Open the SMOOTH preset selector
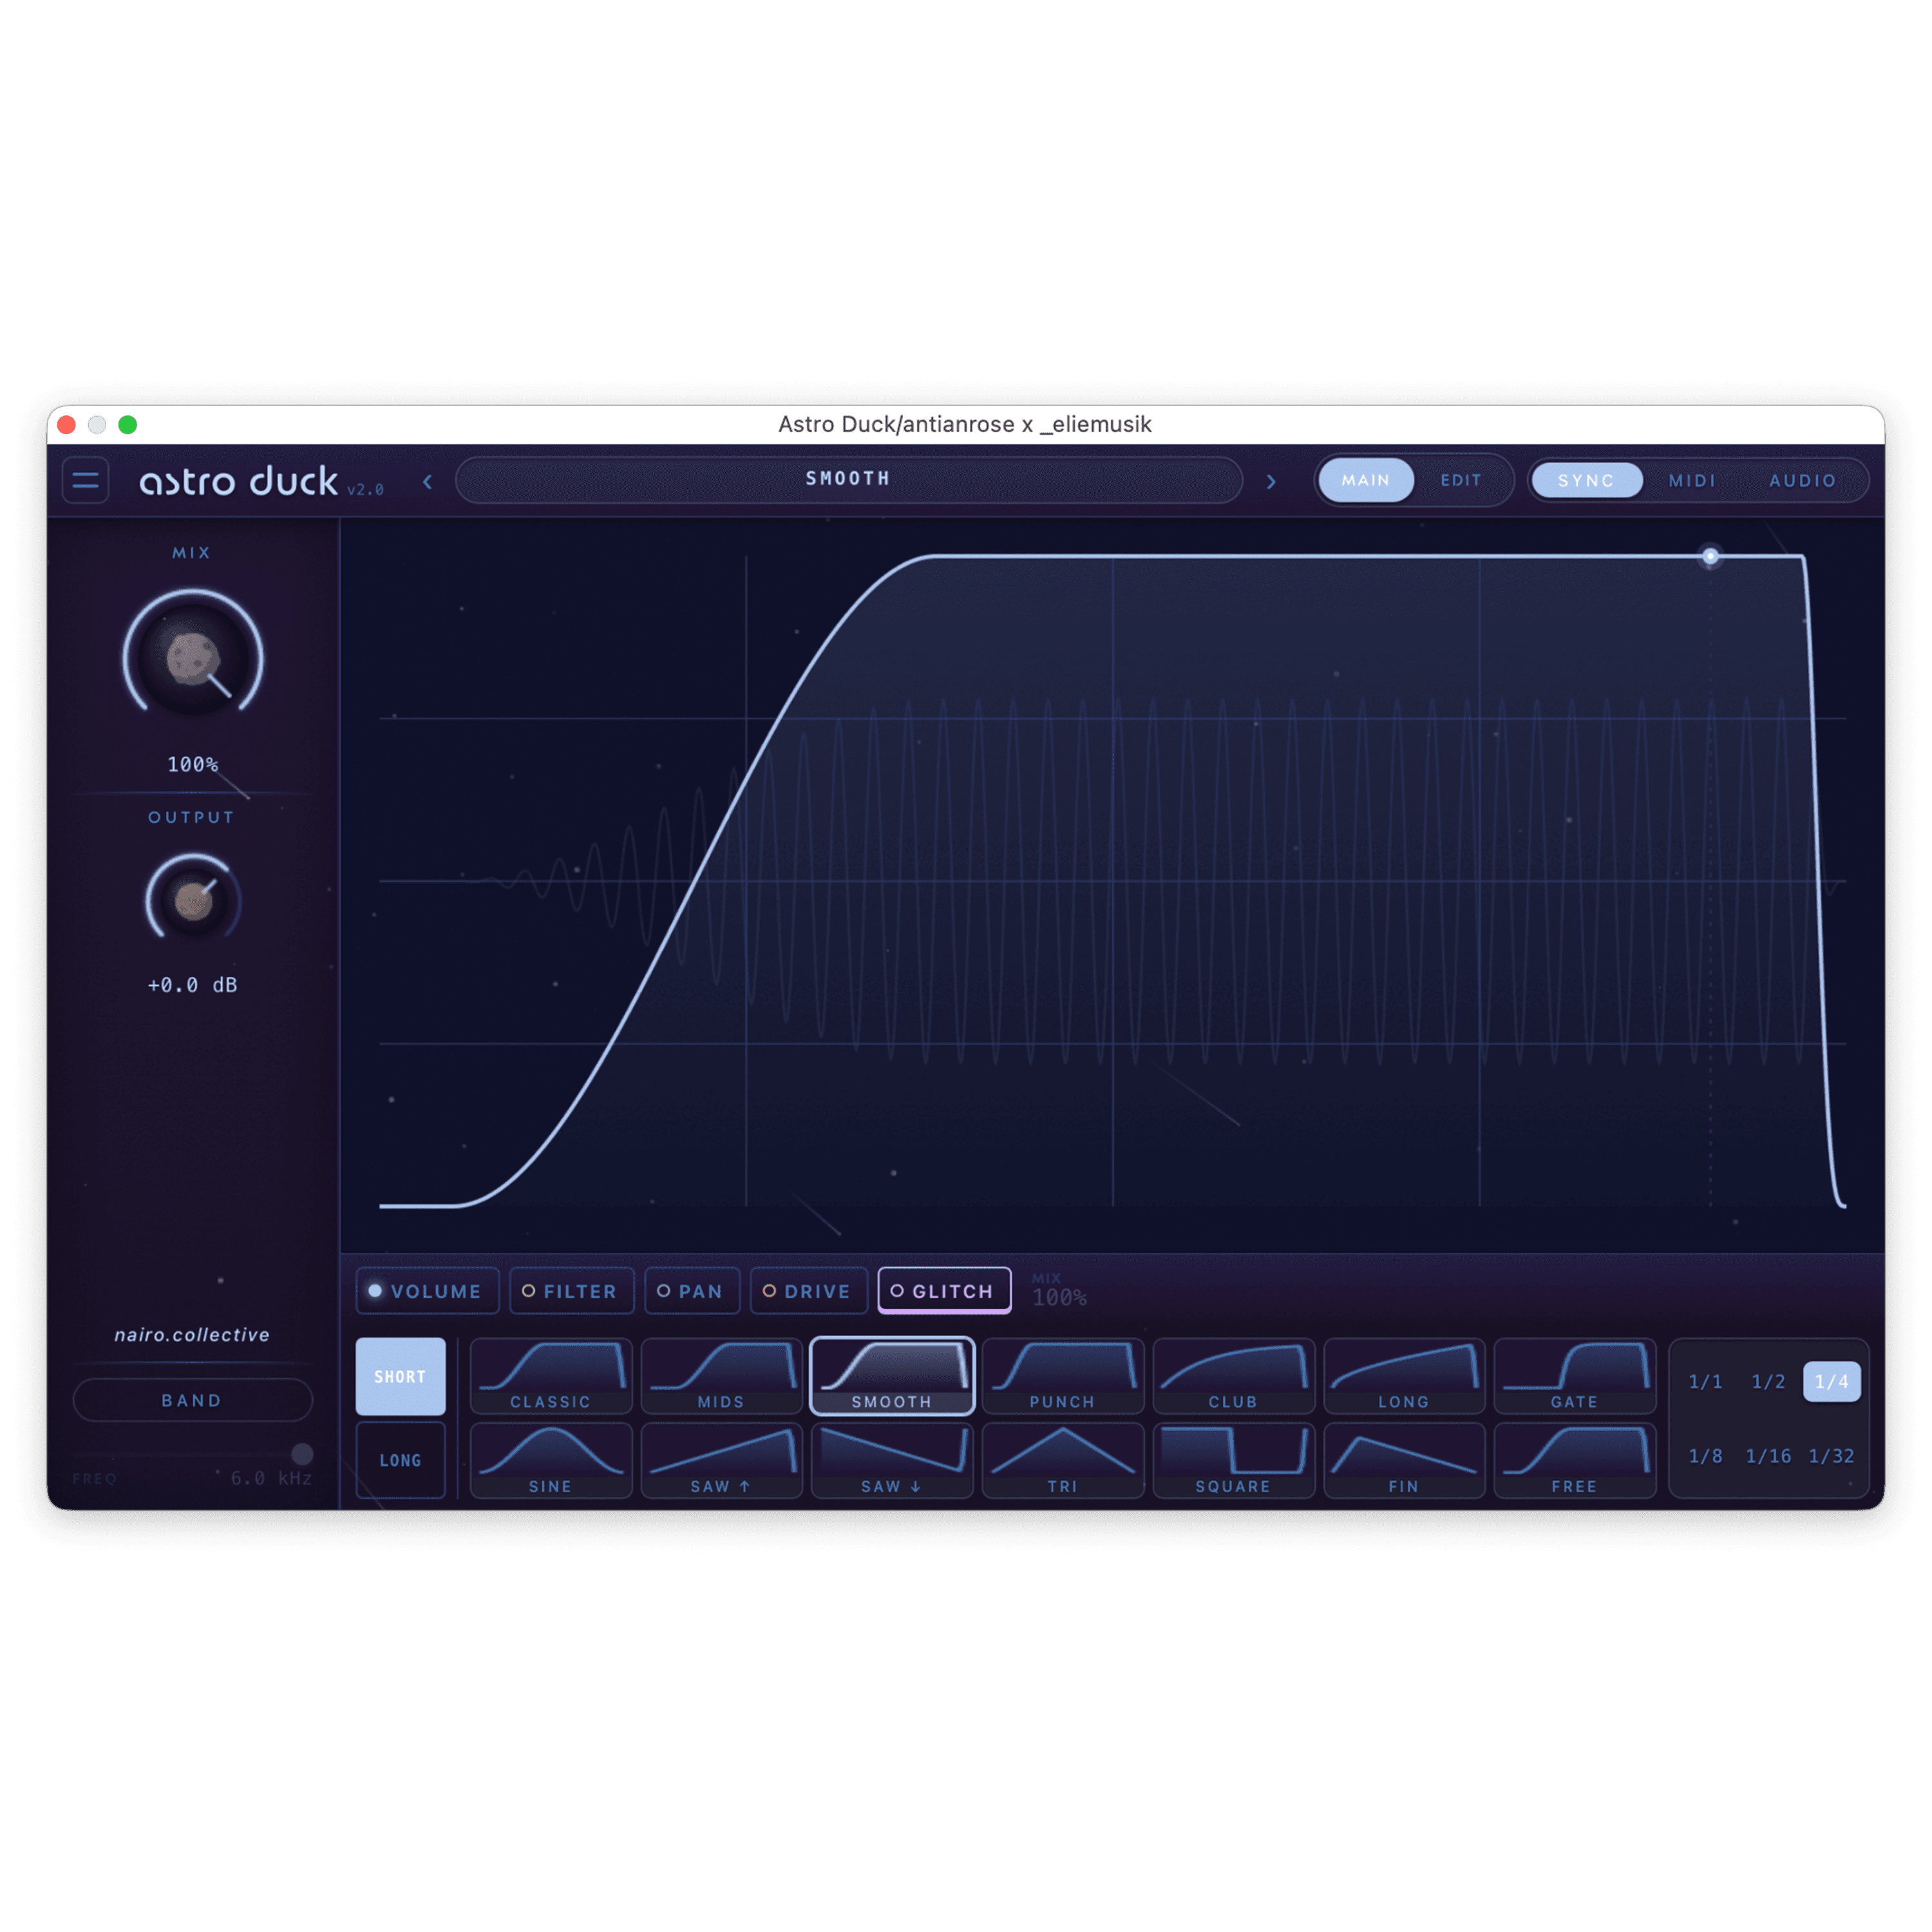 coord(849,480)
